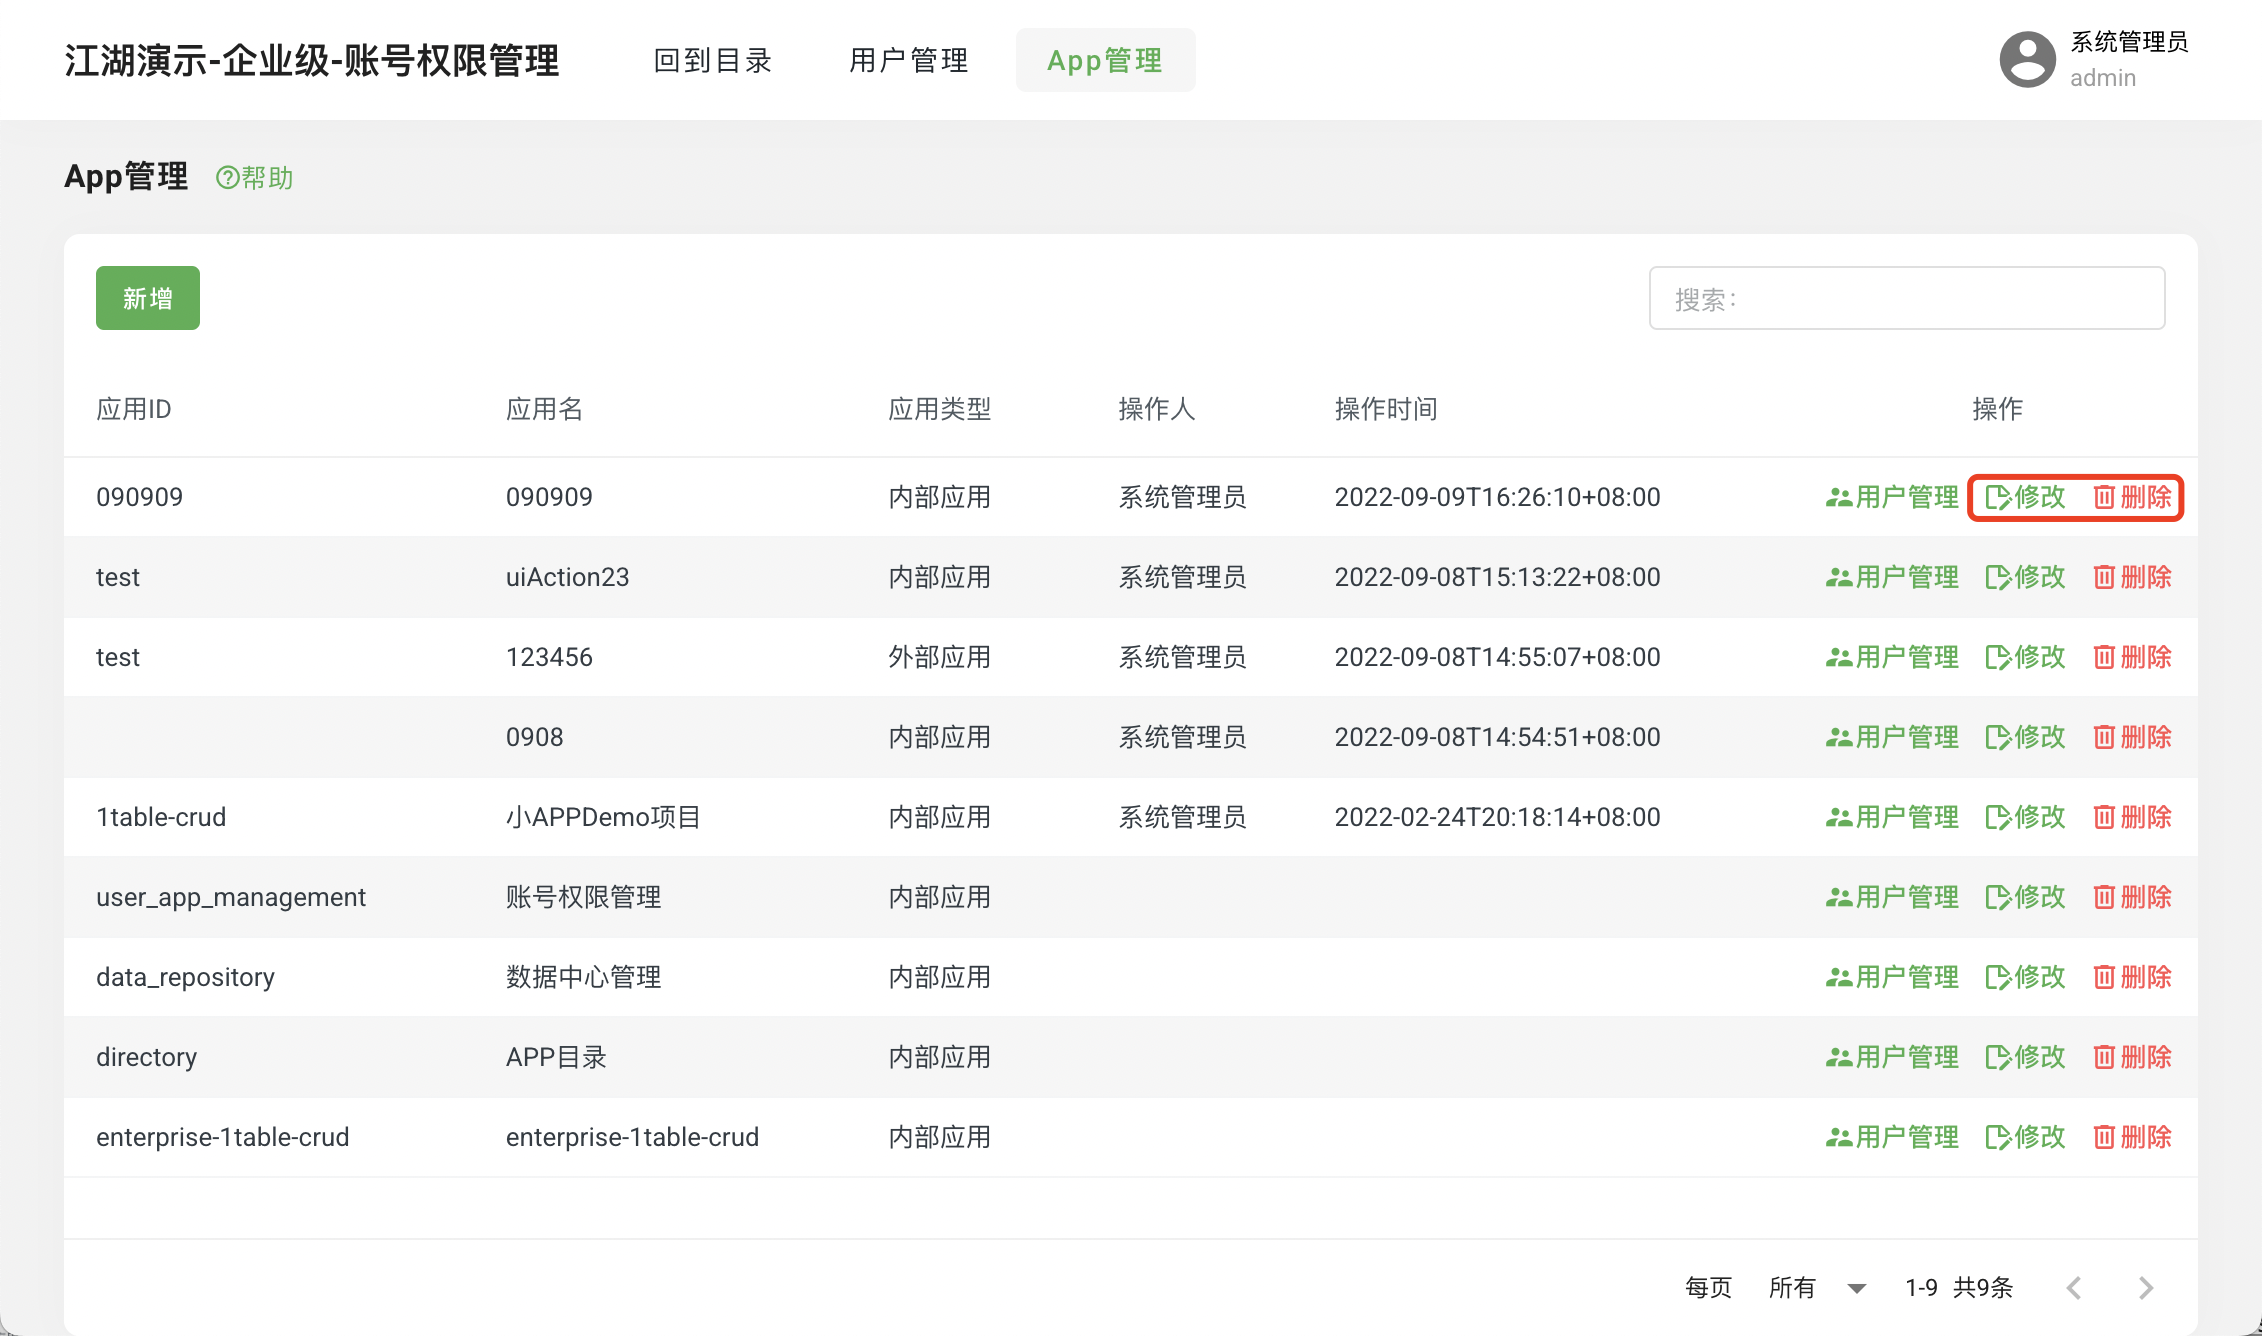Click user management icon for 账号权限管理 row
The height and width of the screenshot is (1336, 2262).
pos(1838,897)
